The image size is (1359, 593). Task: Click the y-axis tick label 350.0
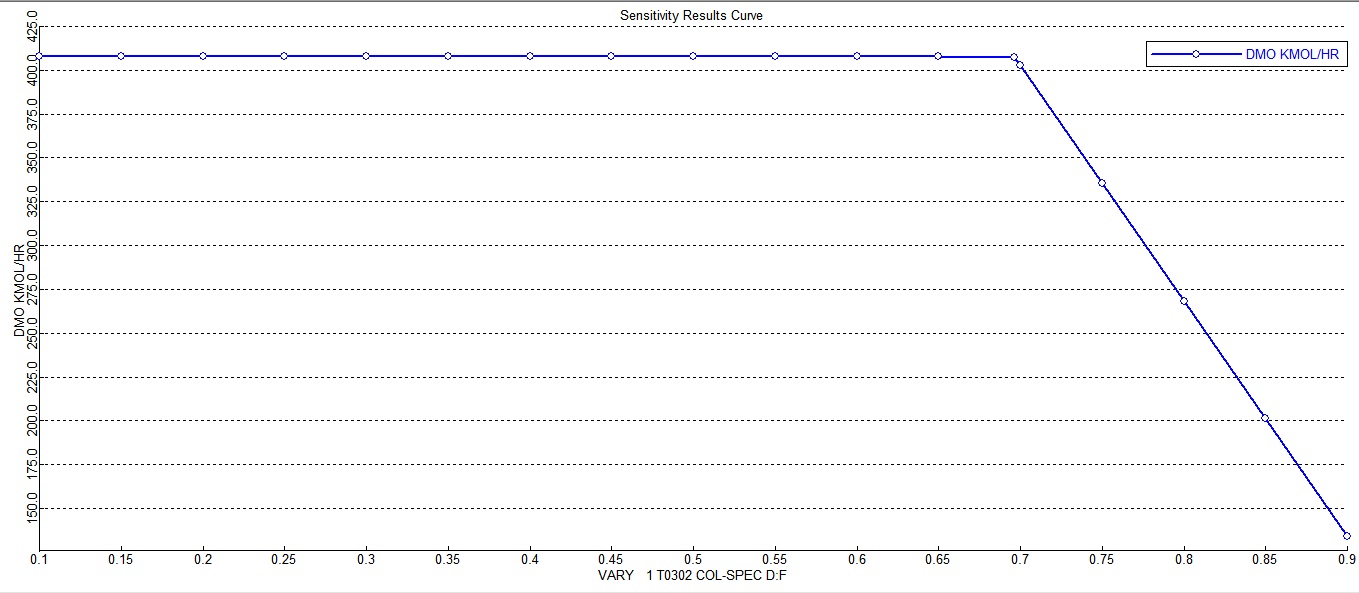click(33, 158)
